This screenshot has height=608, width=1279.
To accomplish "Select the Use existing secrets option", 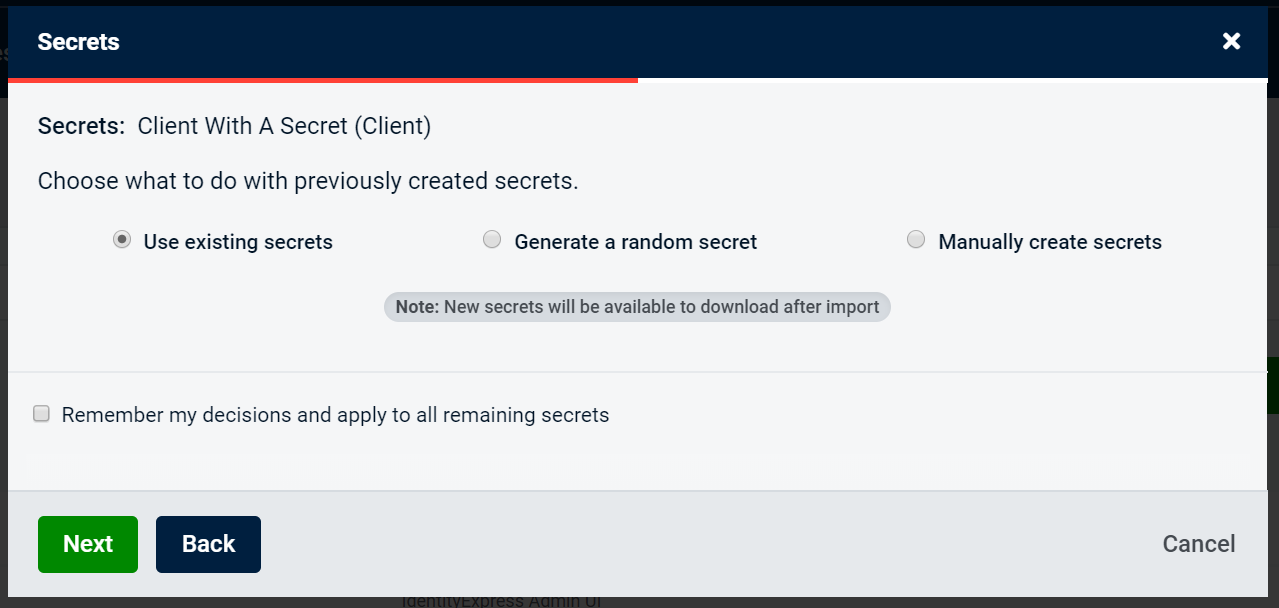I will click(x=121, y=239).
